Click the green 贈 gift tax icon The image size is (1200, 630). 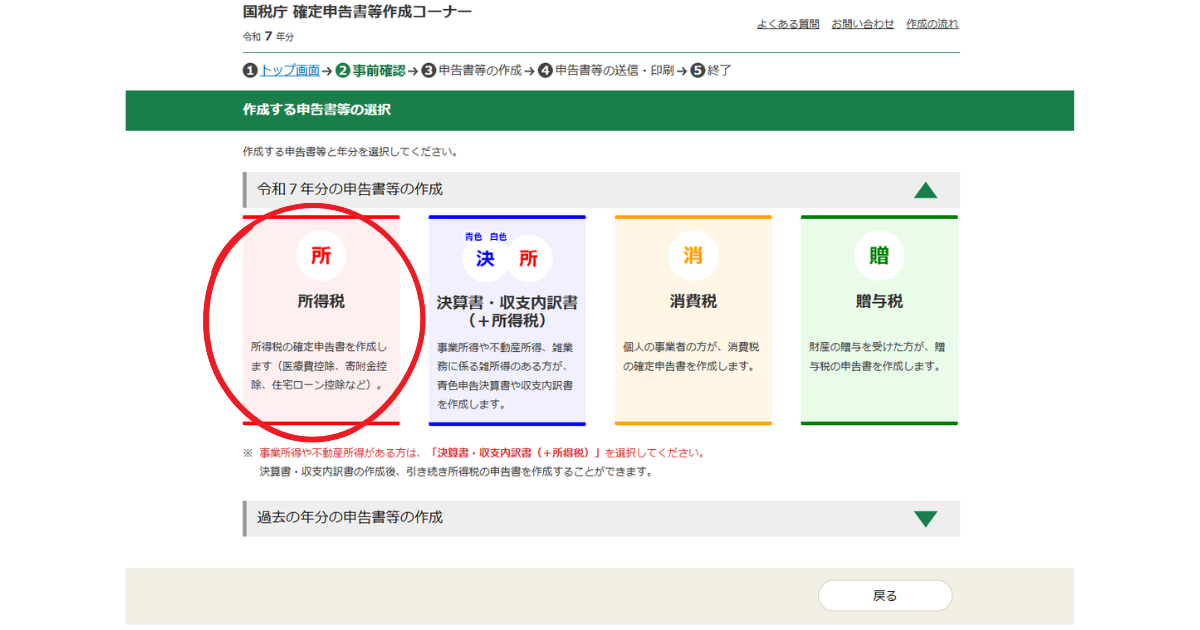(x=879, y=256)
